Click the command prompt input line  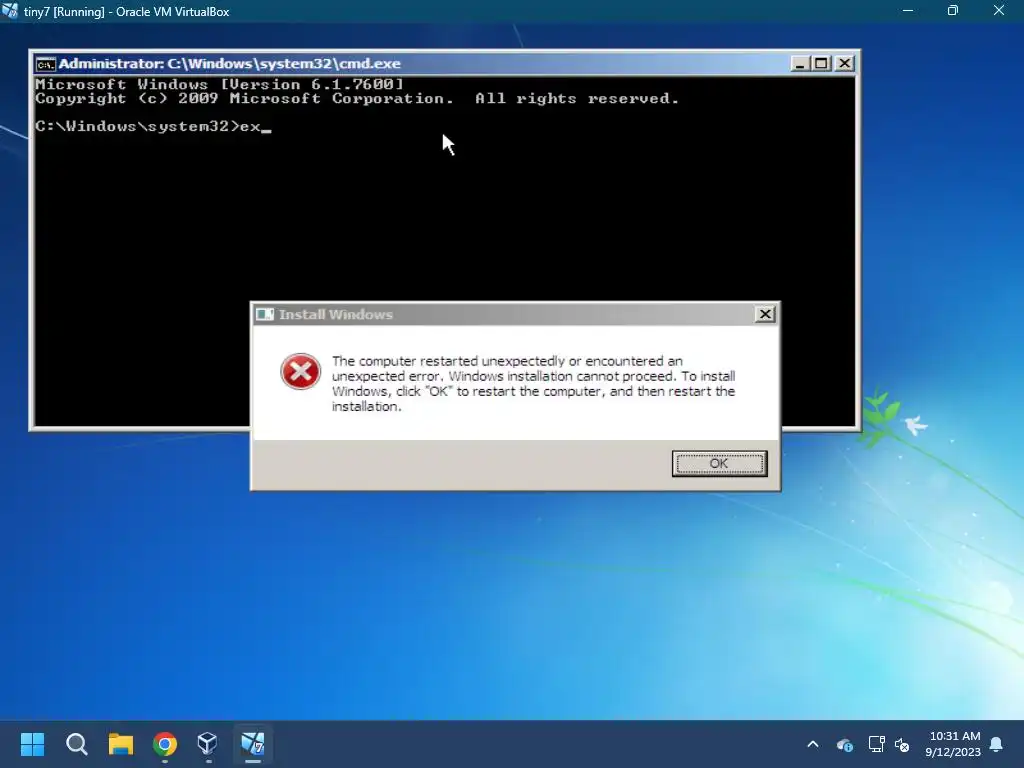pos(153,127)
